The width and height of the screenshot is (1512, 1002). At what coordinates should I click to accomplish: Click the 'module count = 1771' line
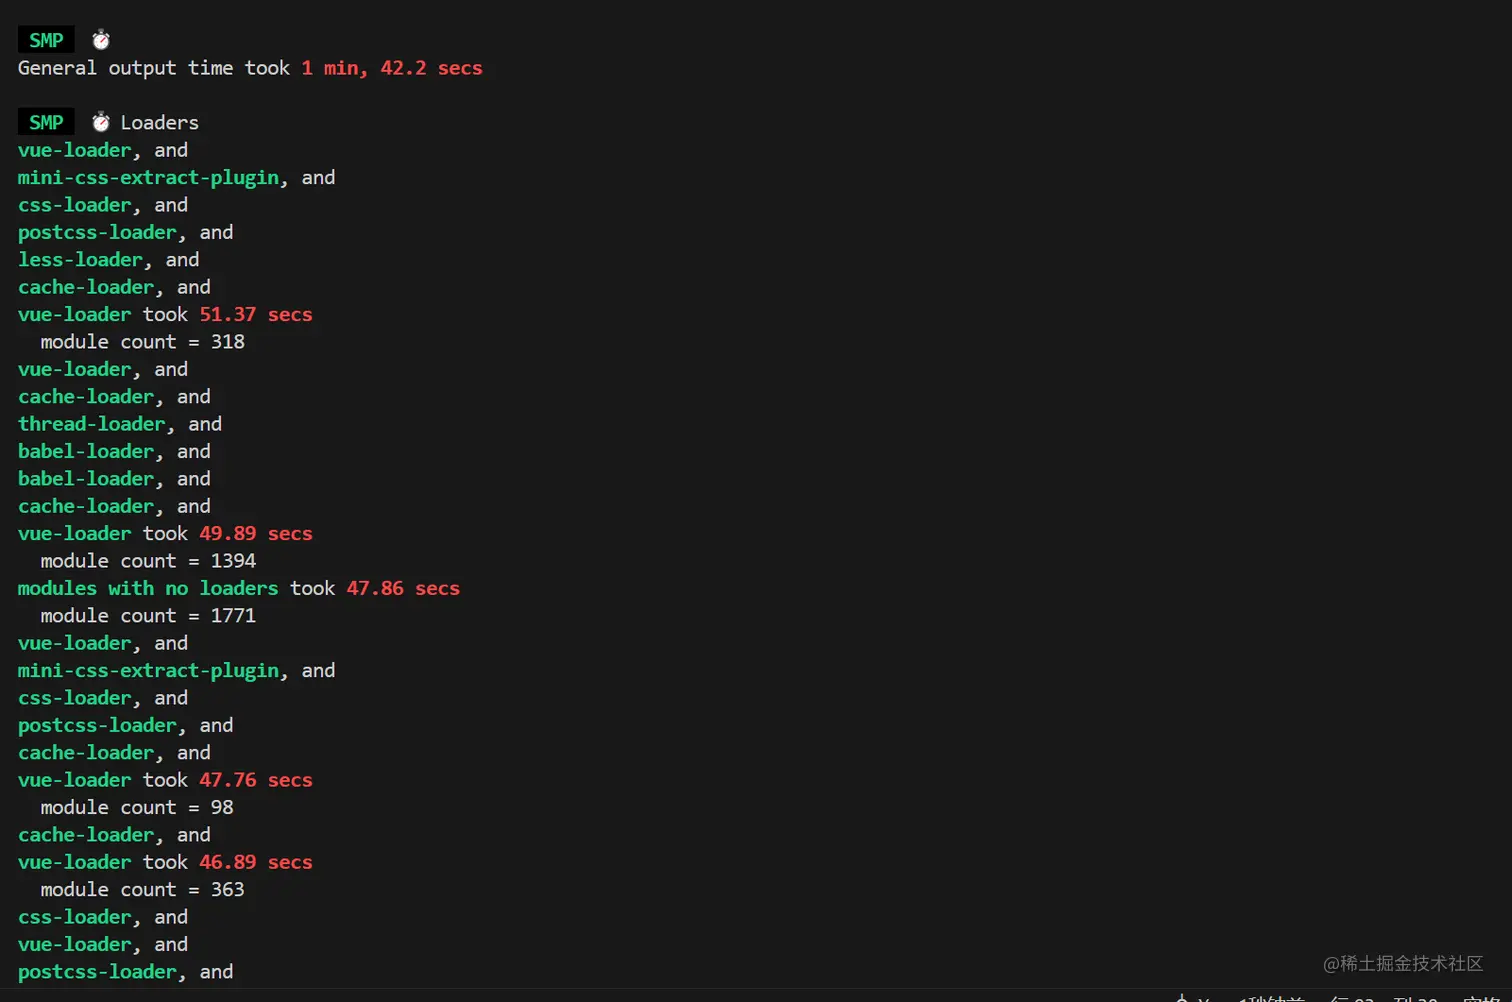pos(148,616)
